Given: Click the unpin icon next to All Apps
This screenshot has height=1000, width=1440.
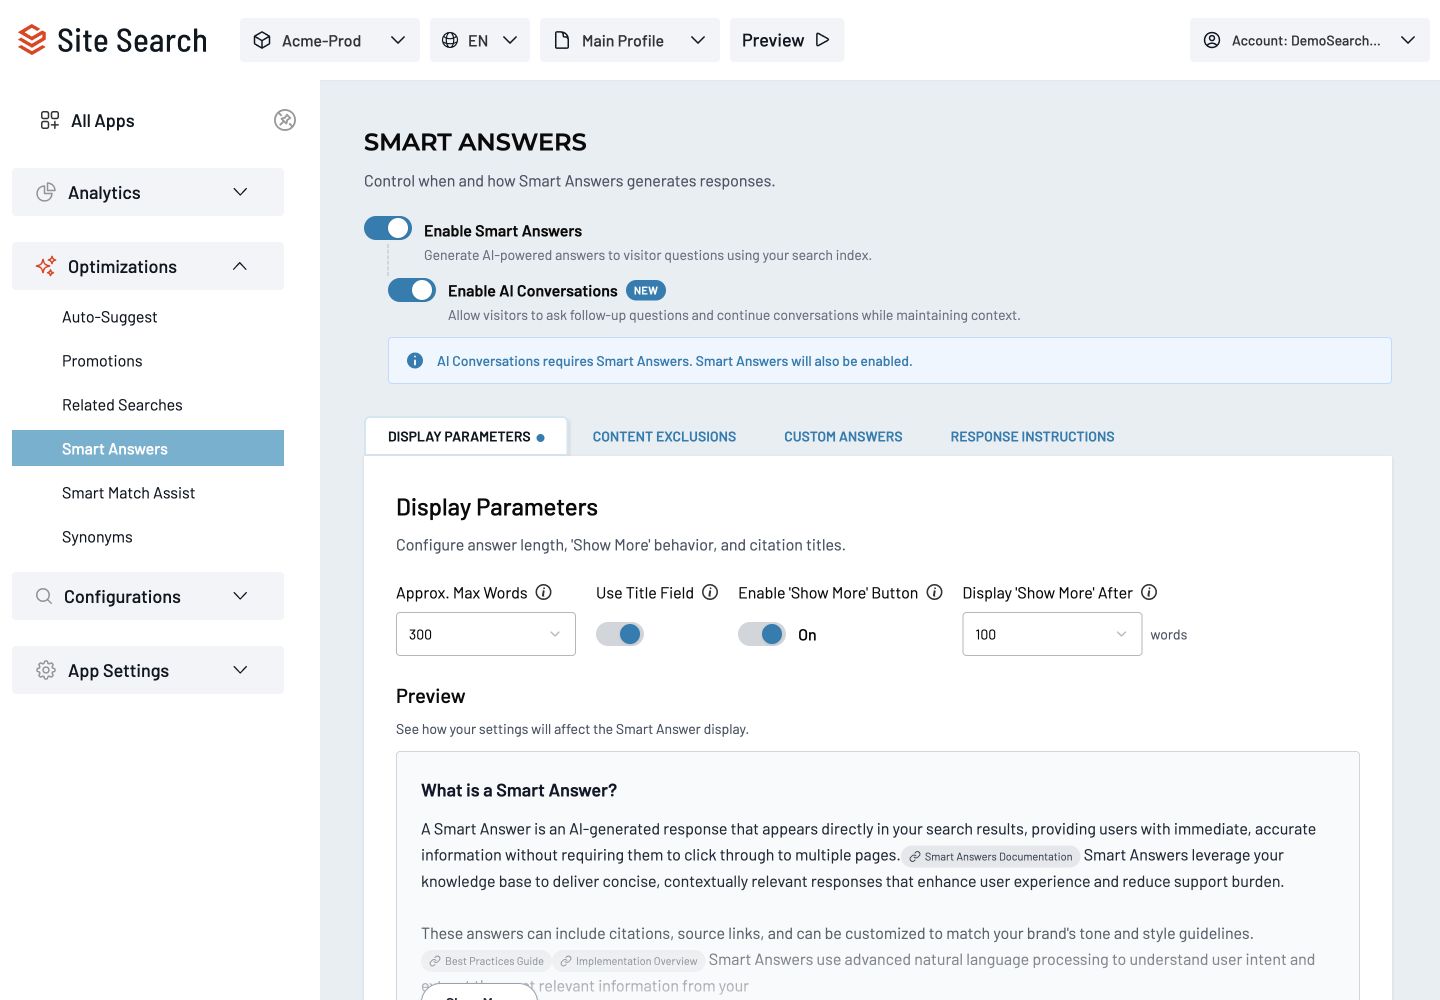Looking at the screenshot, I should click(285, 120).
